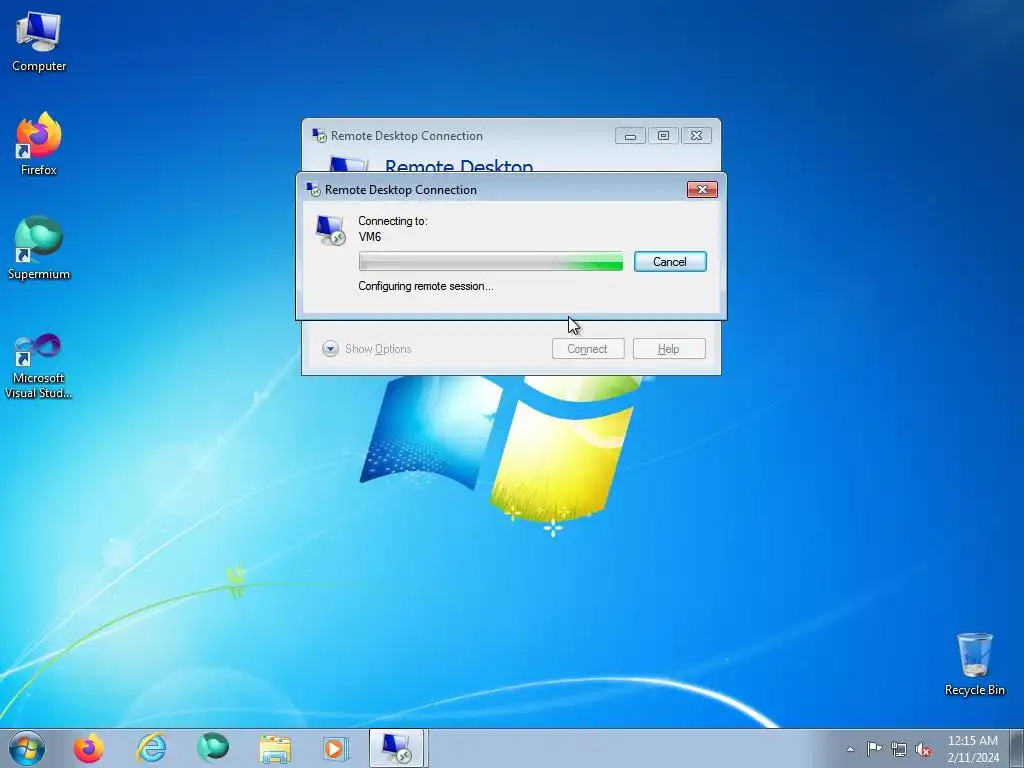The width and height of the screenshot is (1024, 768).
Task: Close the background Remote Desktop Connection window
Action: [x=696, y=136]
